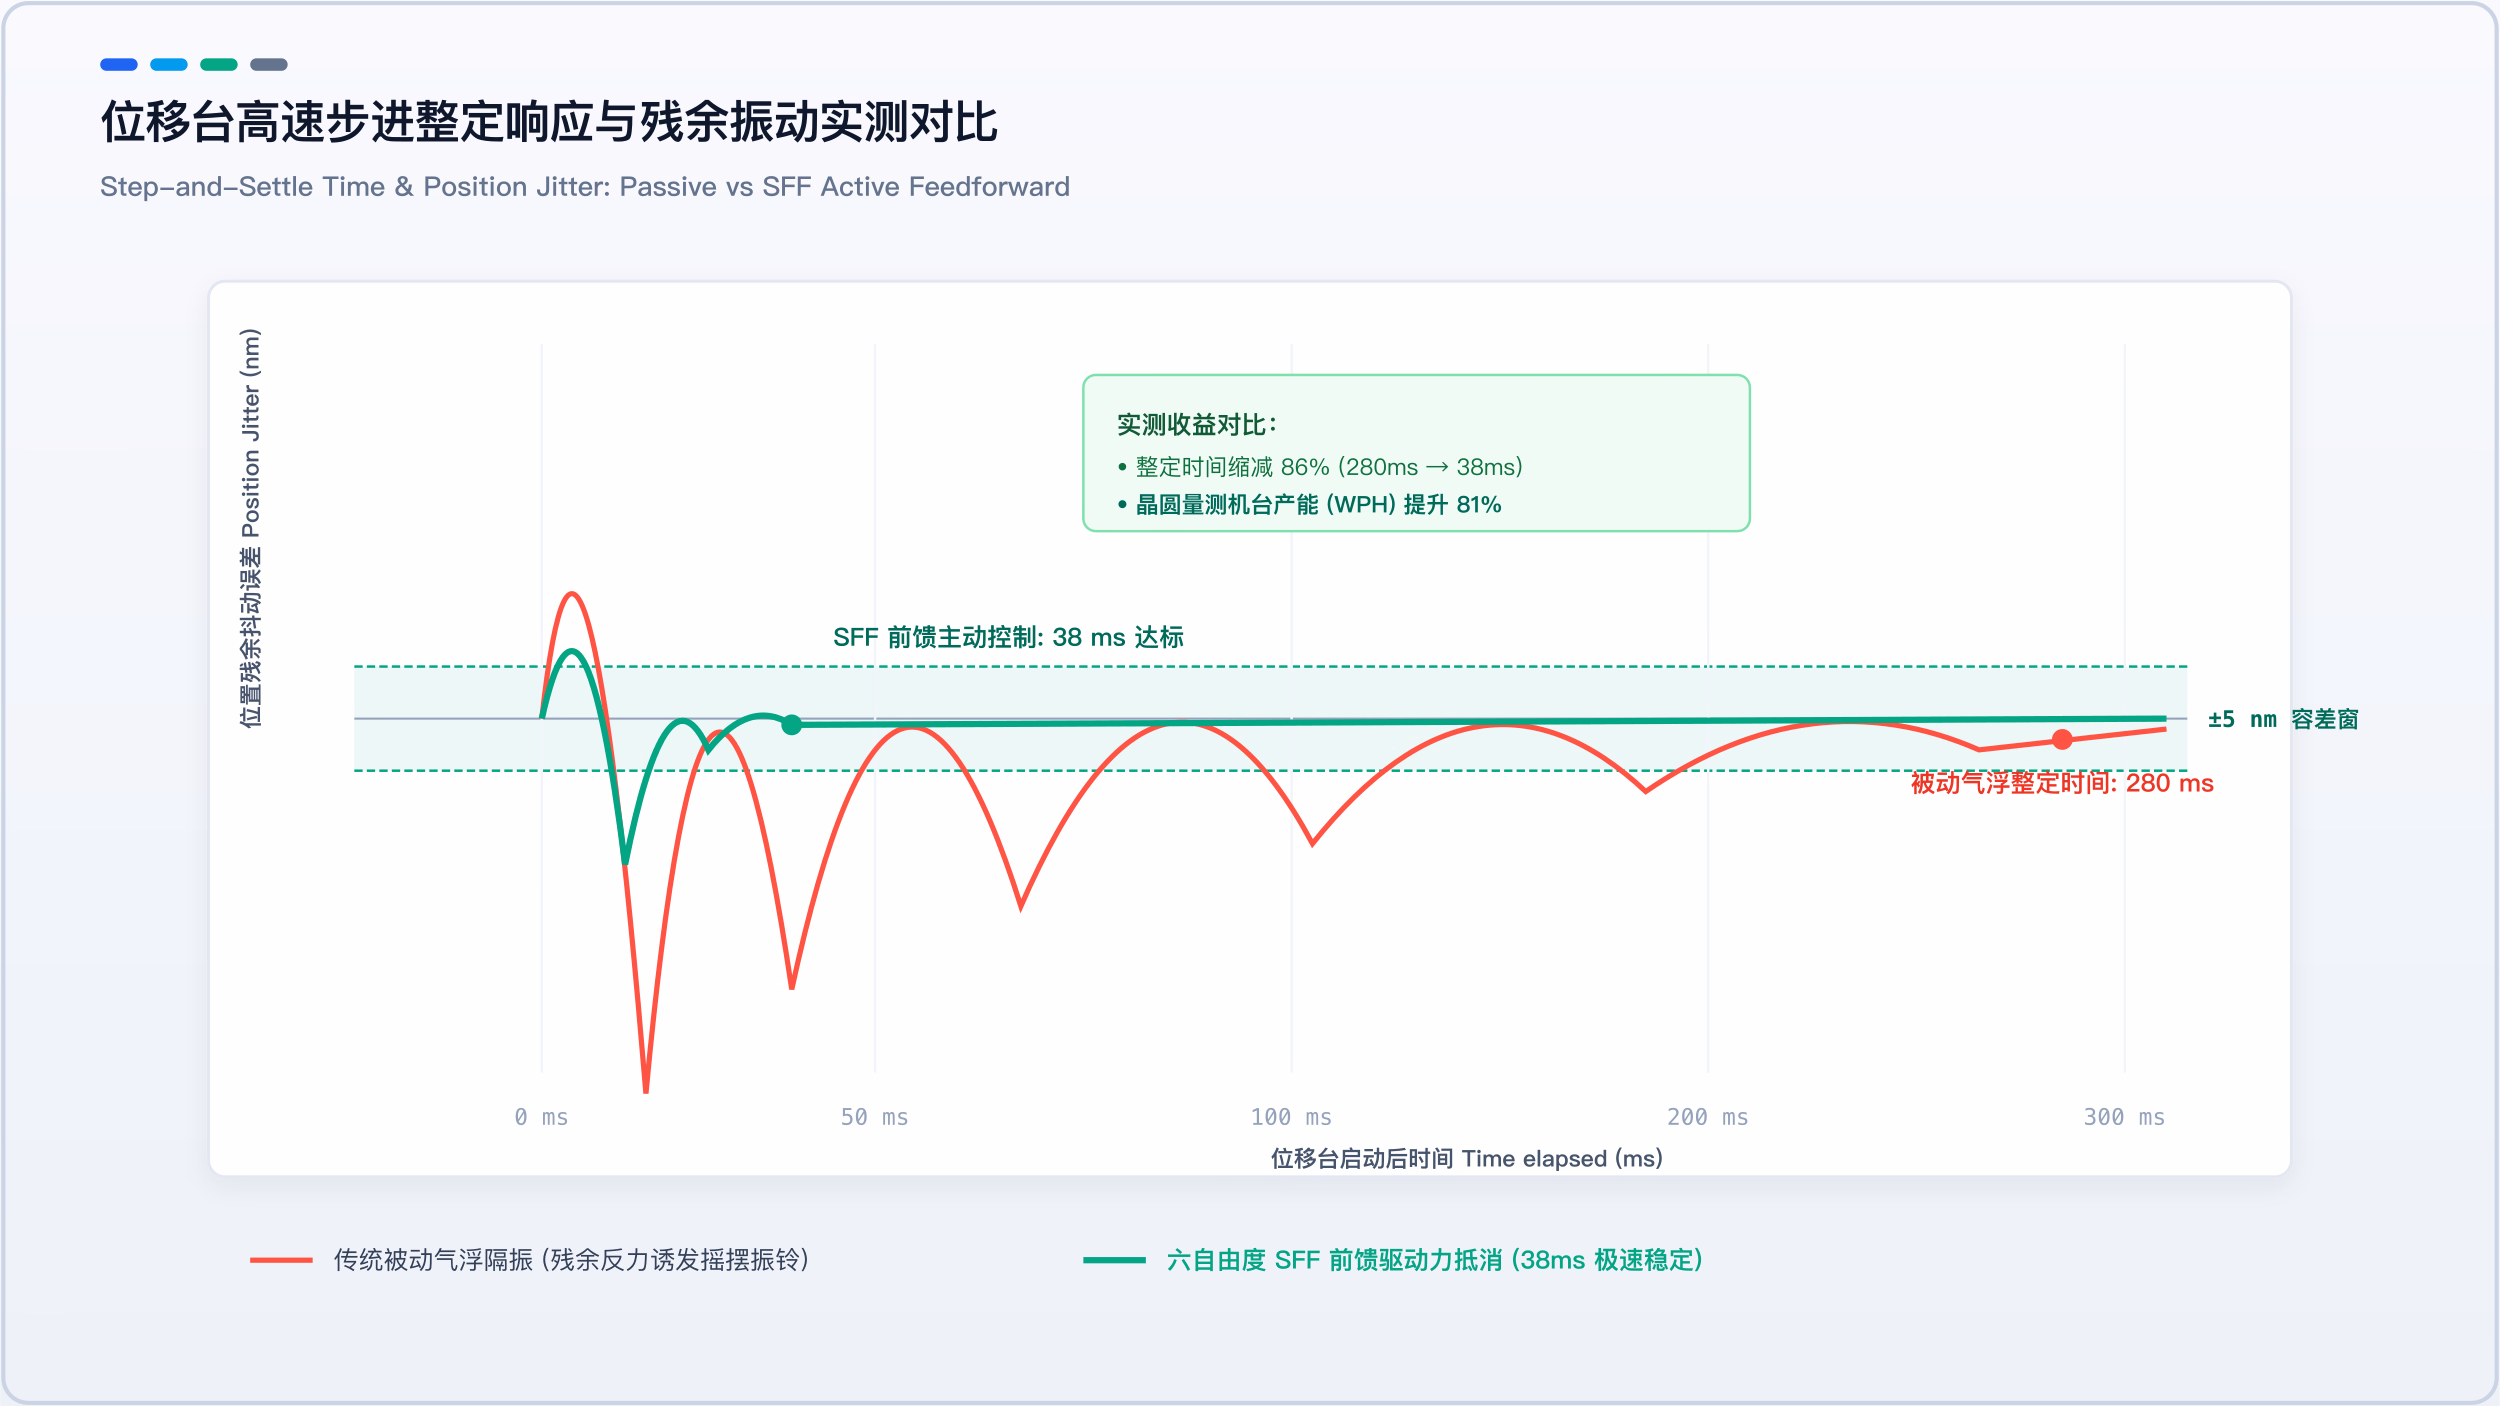
Task: Click the gray pill above the title
Action: [269, 65]
